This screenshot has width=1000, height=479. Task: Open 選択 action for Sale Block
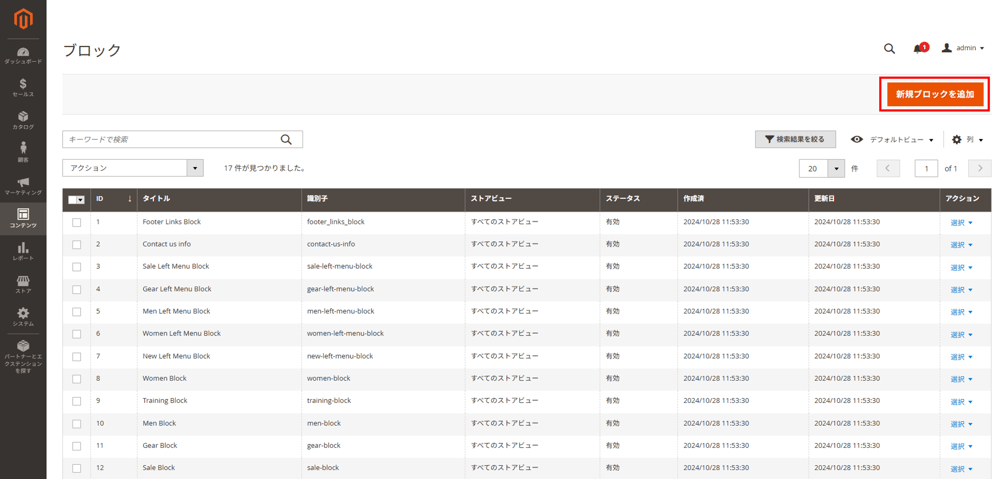[x=961, y=469]
